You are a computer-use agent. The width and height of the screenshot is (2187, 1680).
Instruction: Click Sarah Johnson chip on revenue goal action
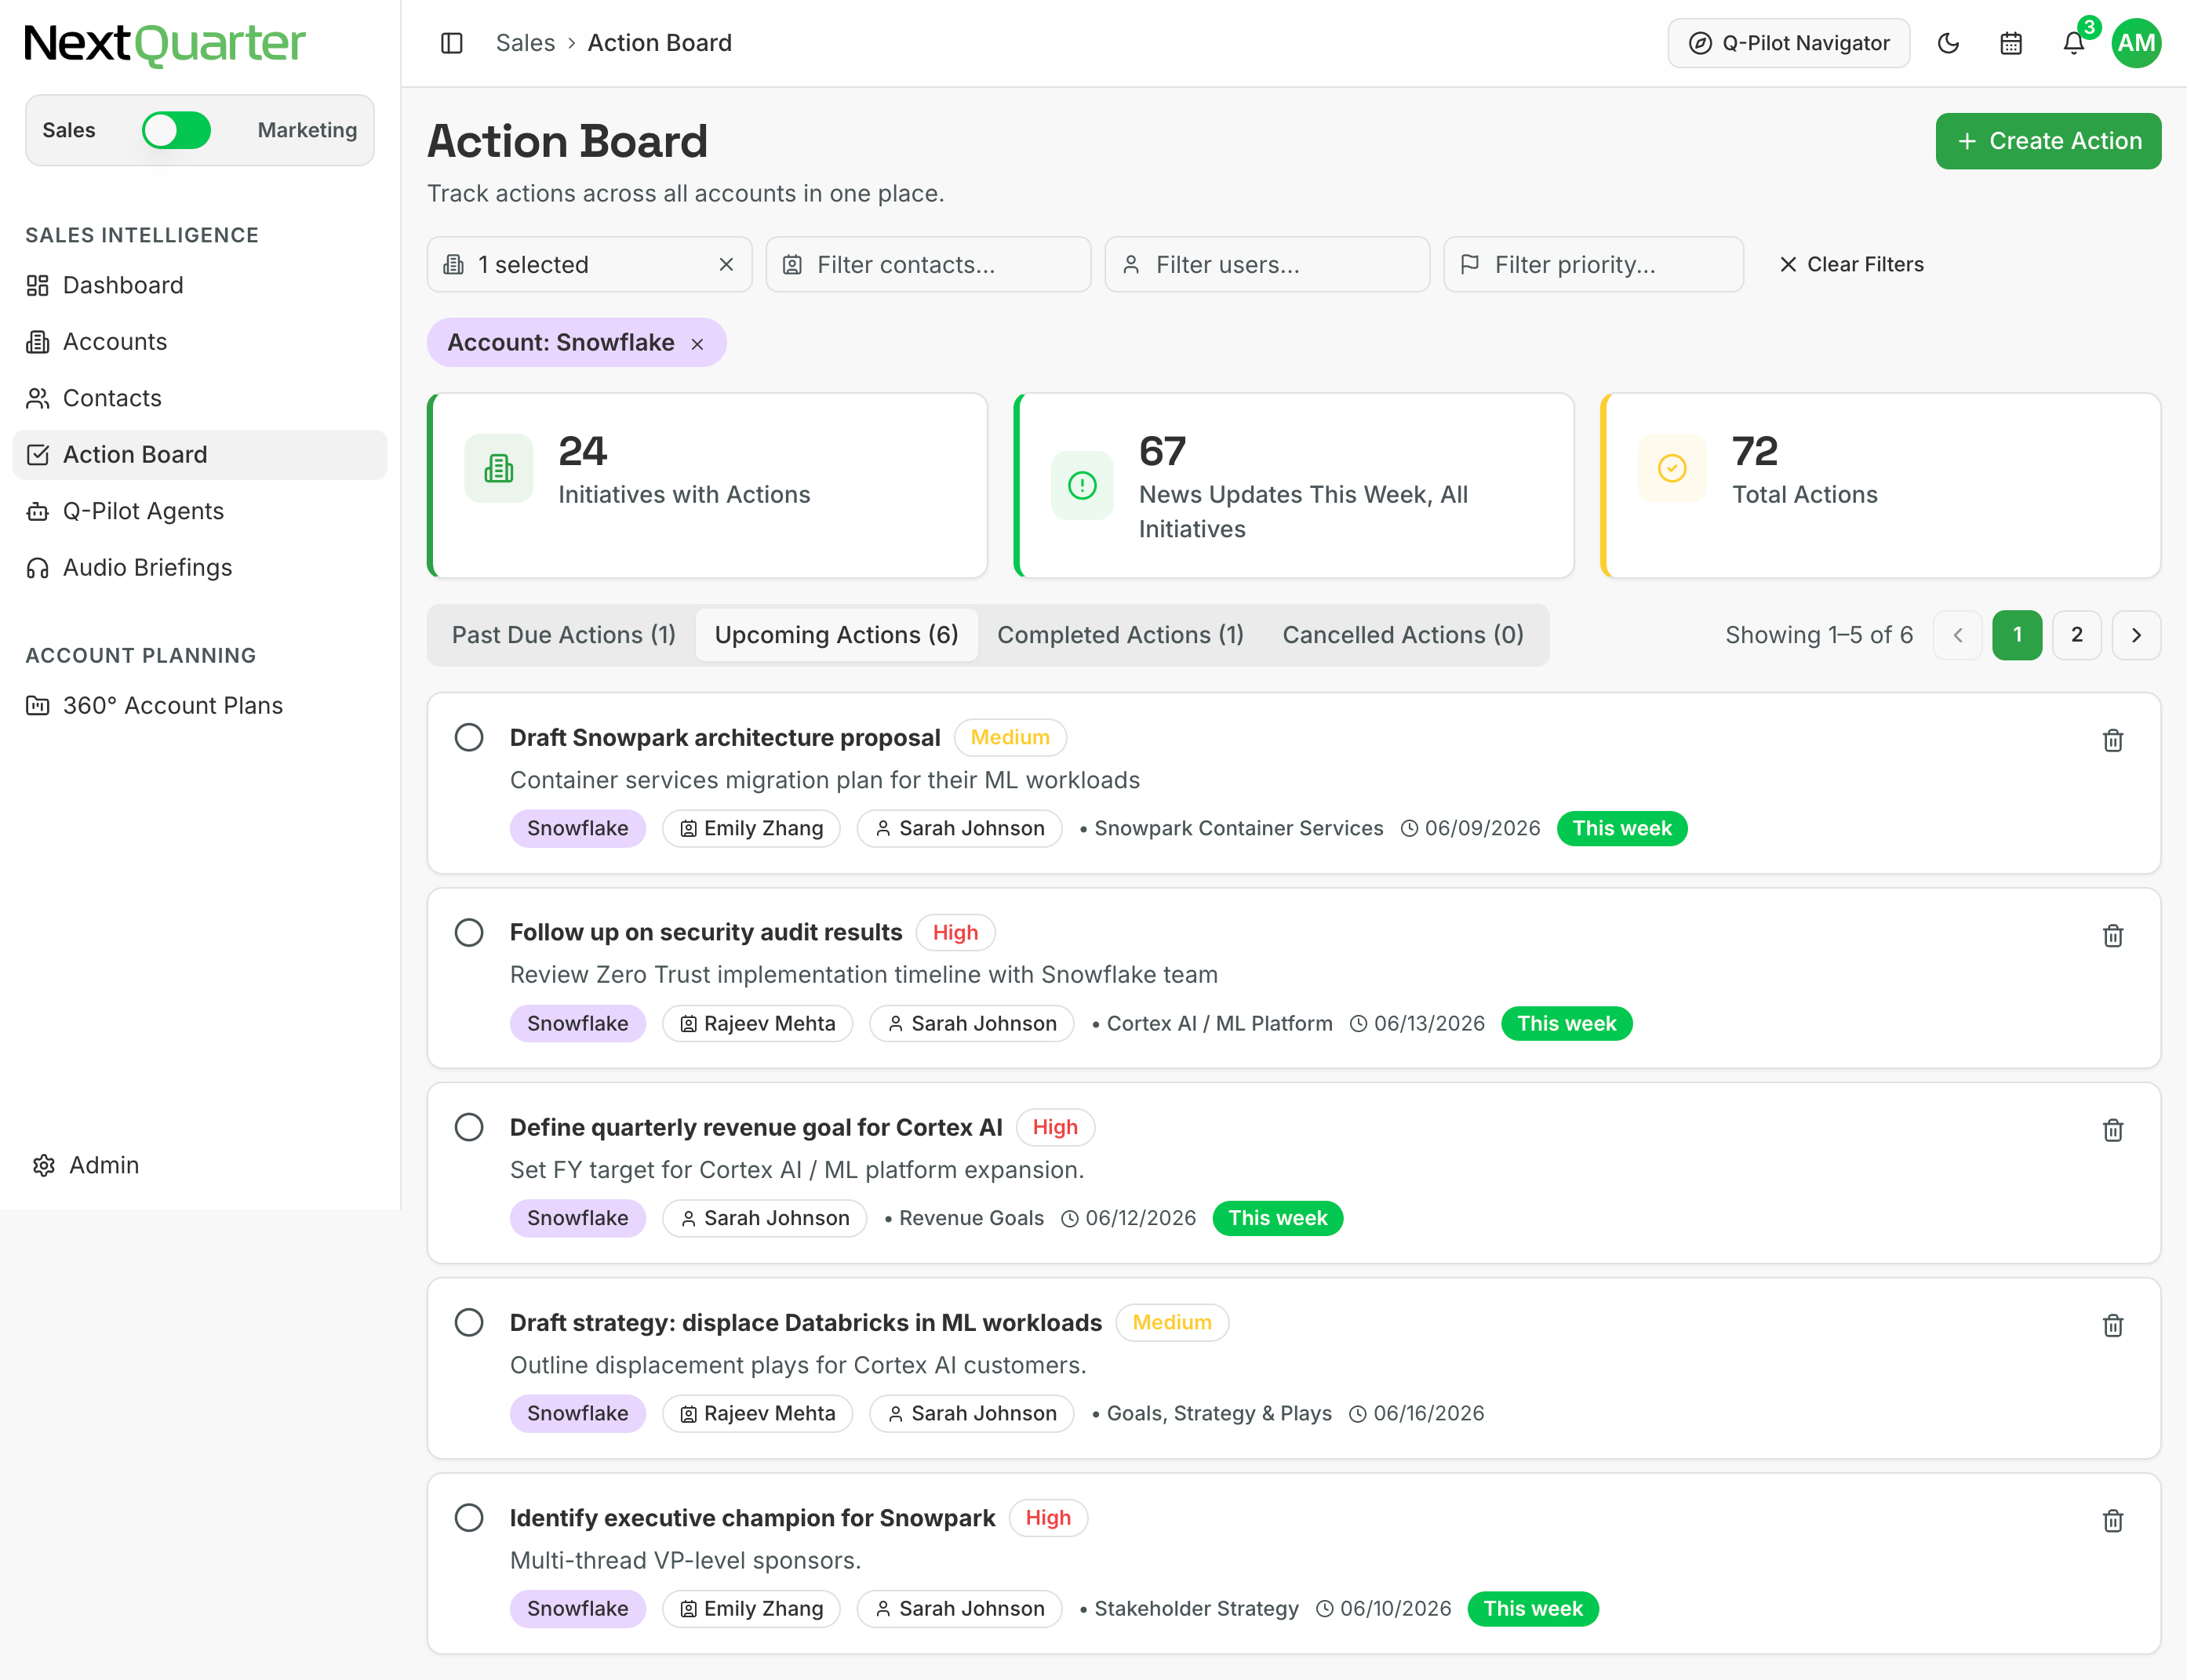coord(764,1218)
